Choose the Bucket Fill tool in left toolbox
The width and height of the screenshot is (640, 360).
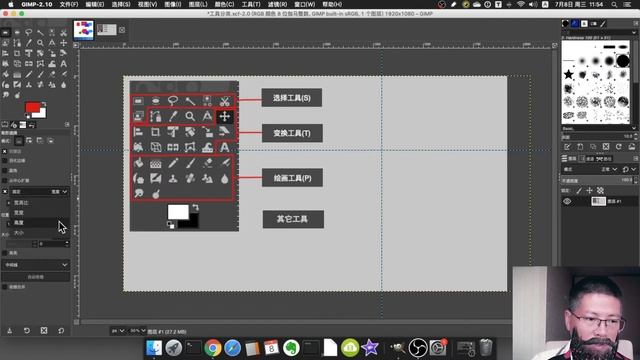coord(6,75)
